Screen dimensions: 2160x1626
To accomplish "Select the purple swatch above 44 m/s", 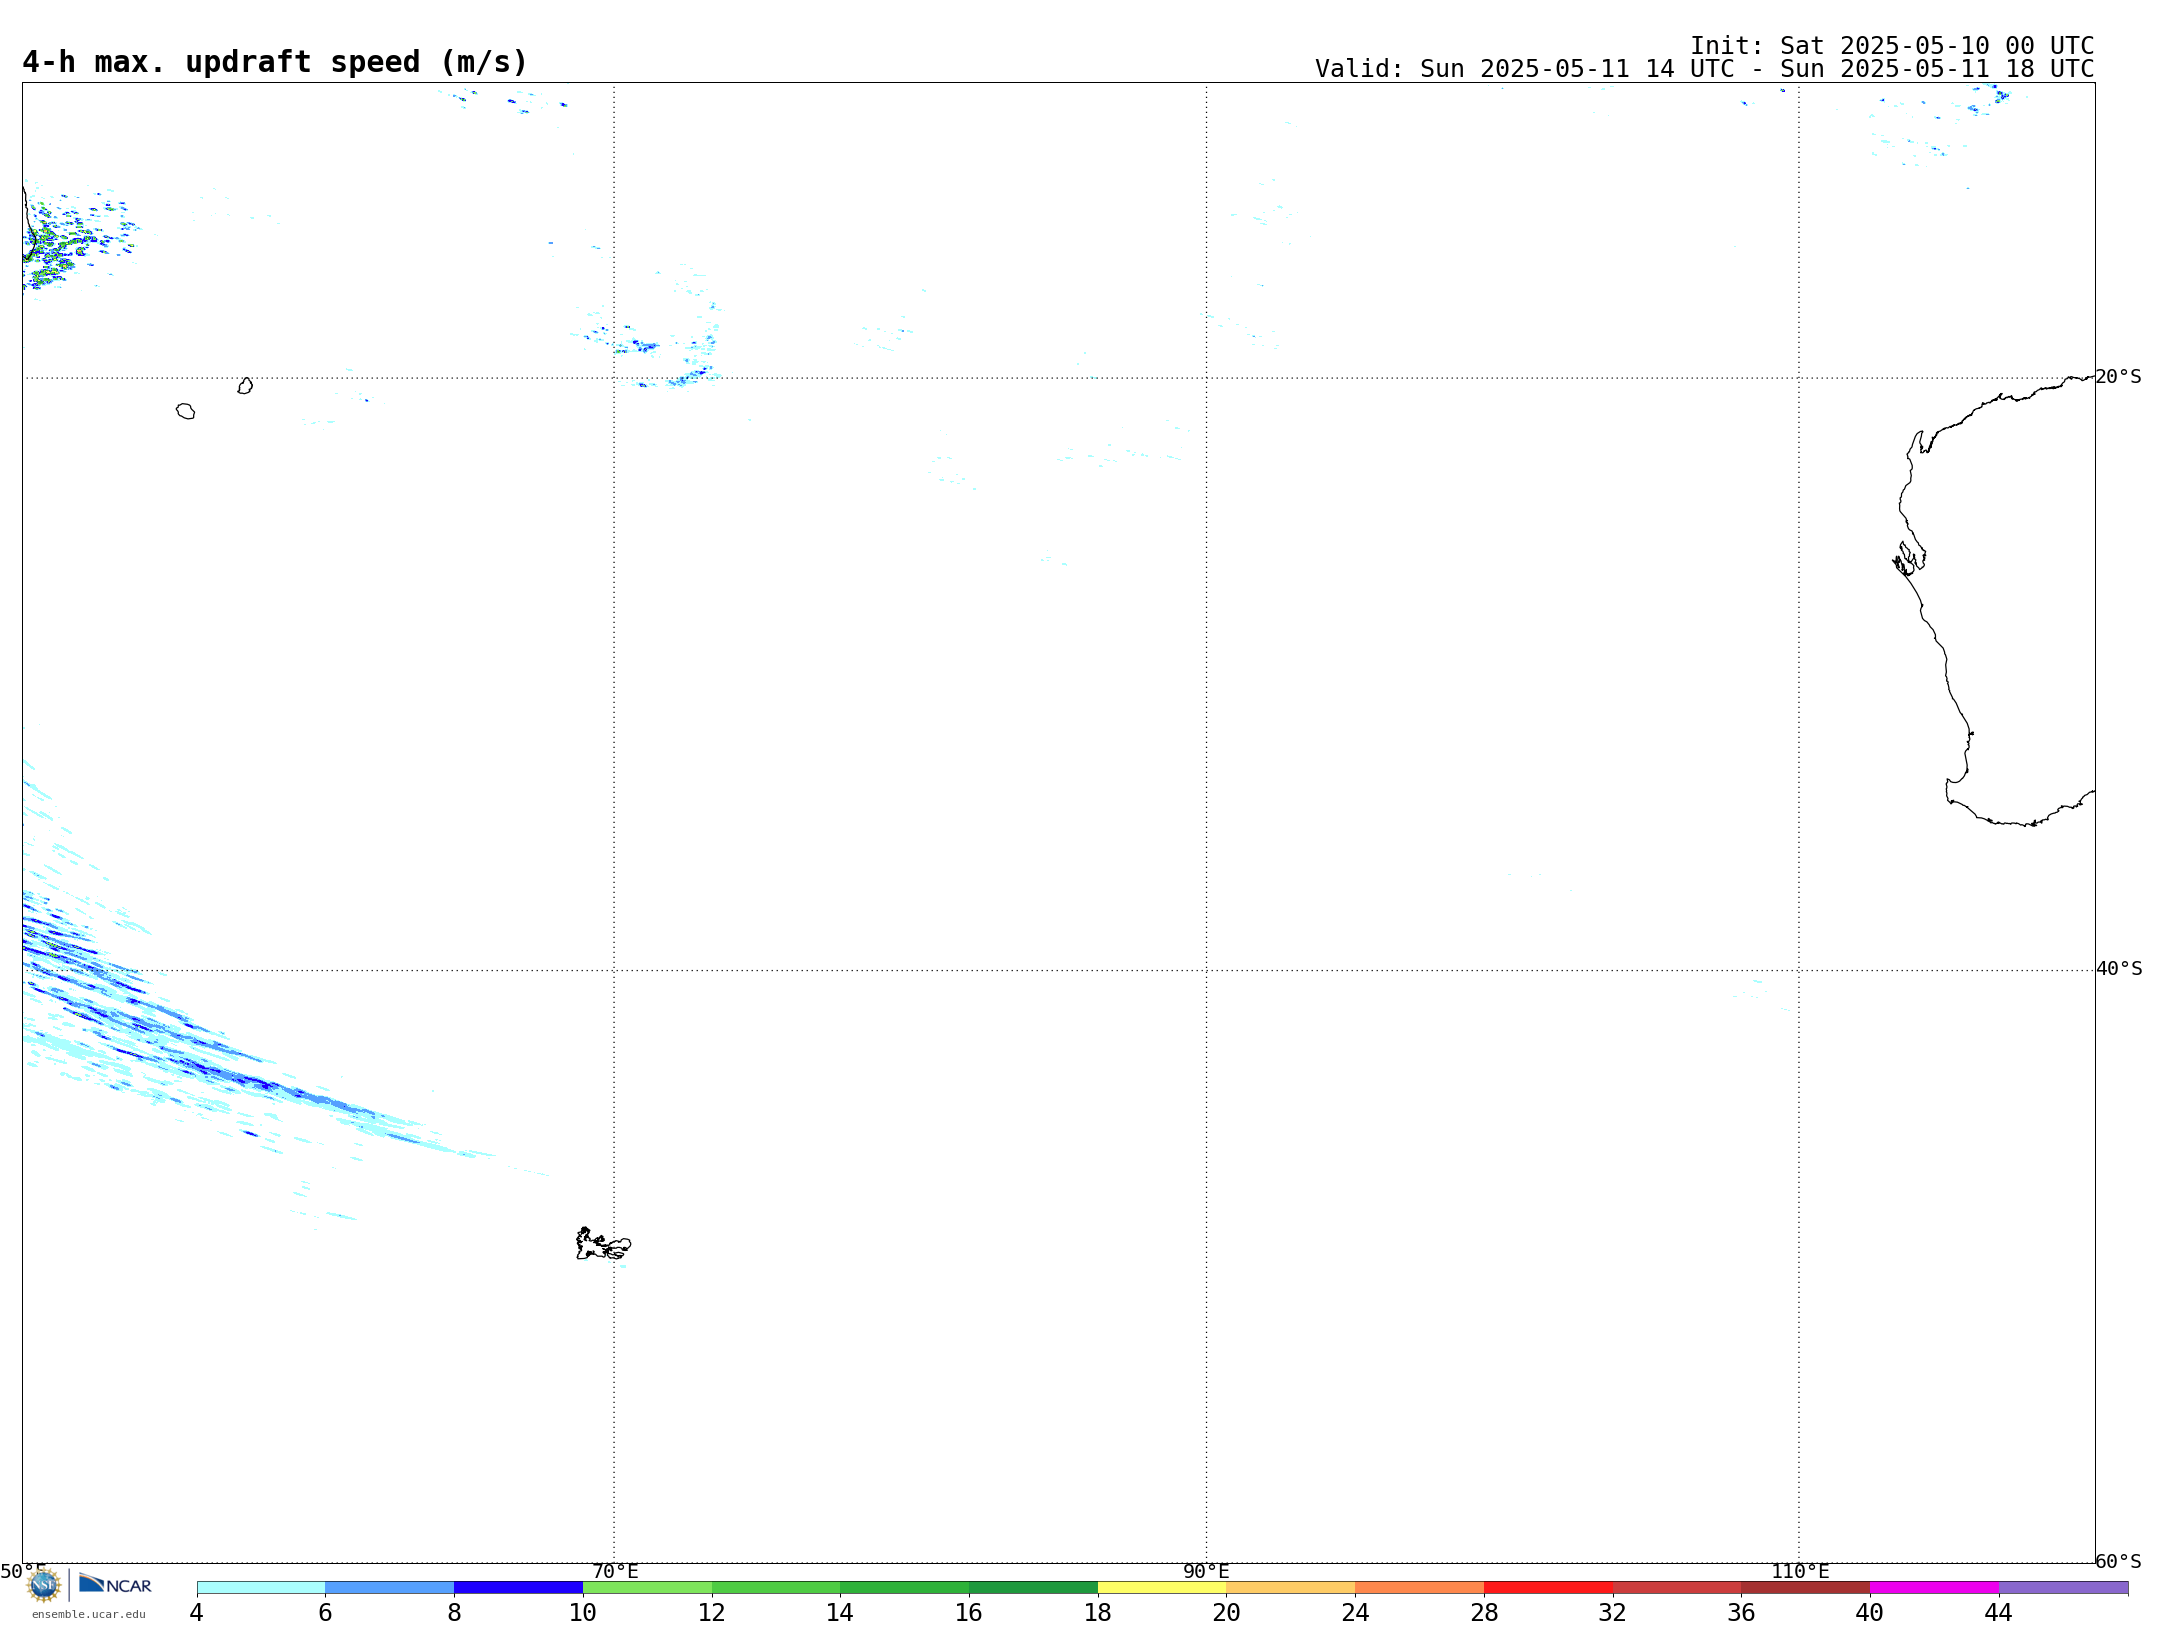I will 2063,1587.
